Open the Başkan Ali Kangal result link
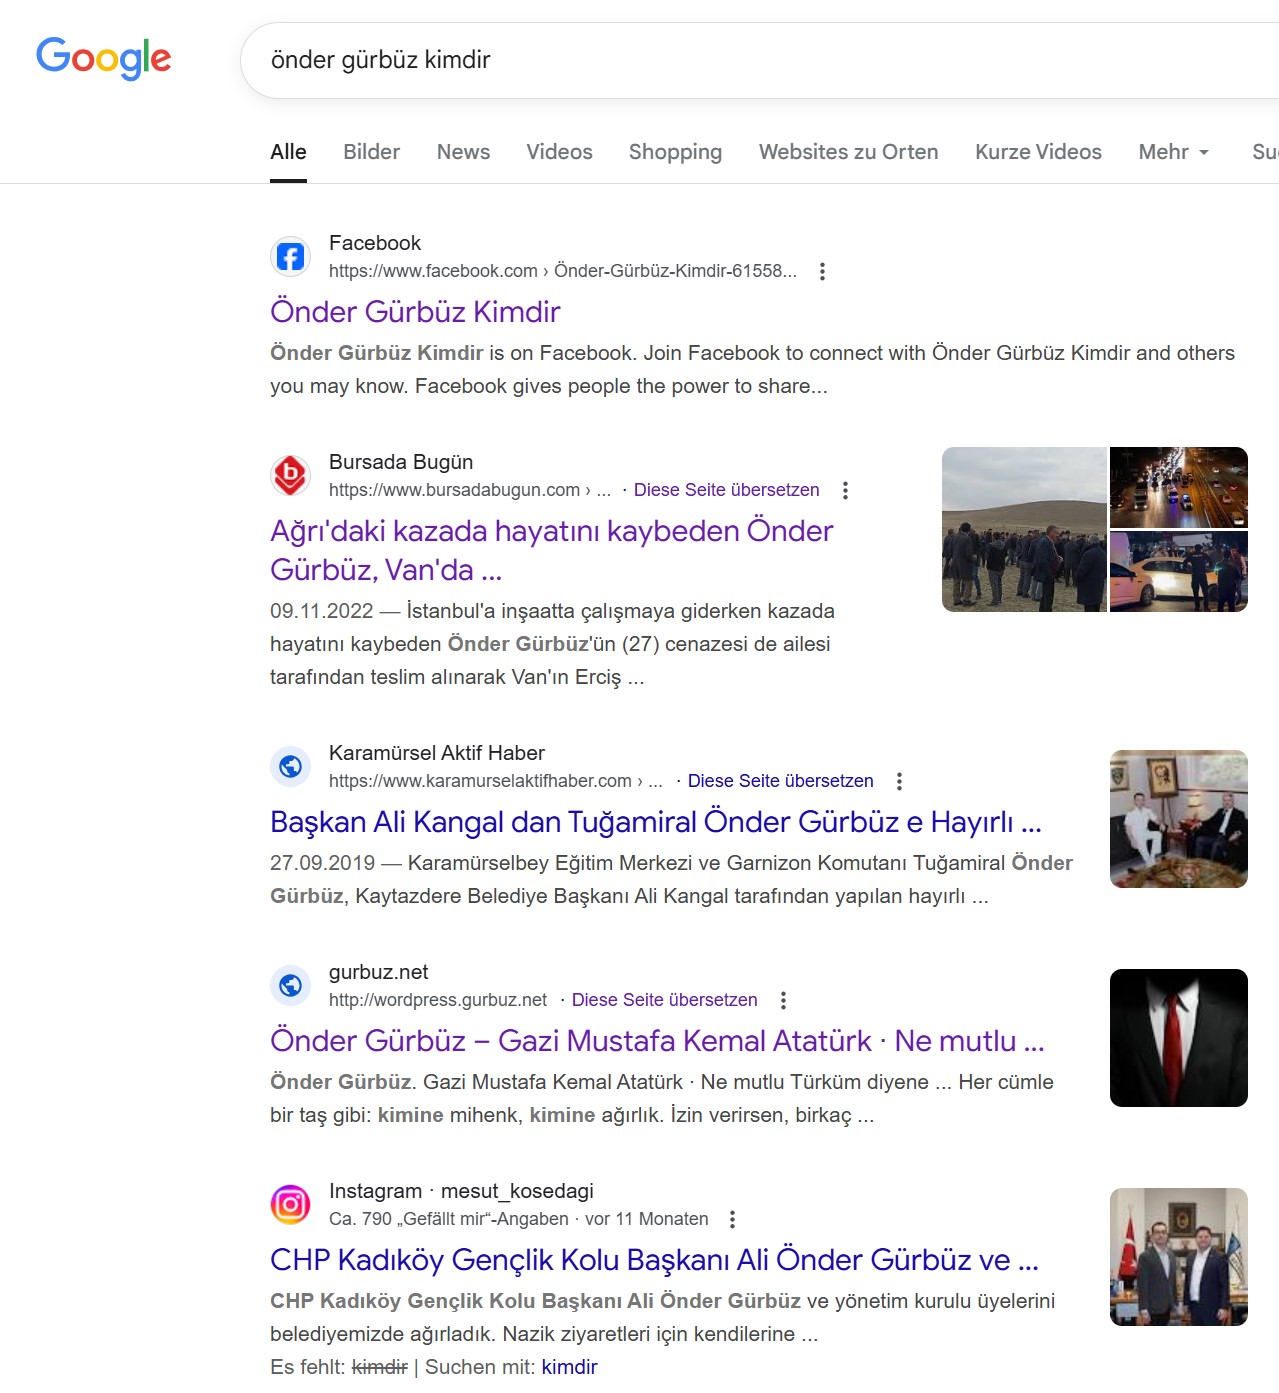 (x=655, y=822)
